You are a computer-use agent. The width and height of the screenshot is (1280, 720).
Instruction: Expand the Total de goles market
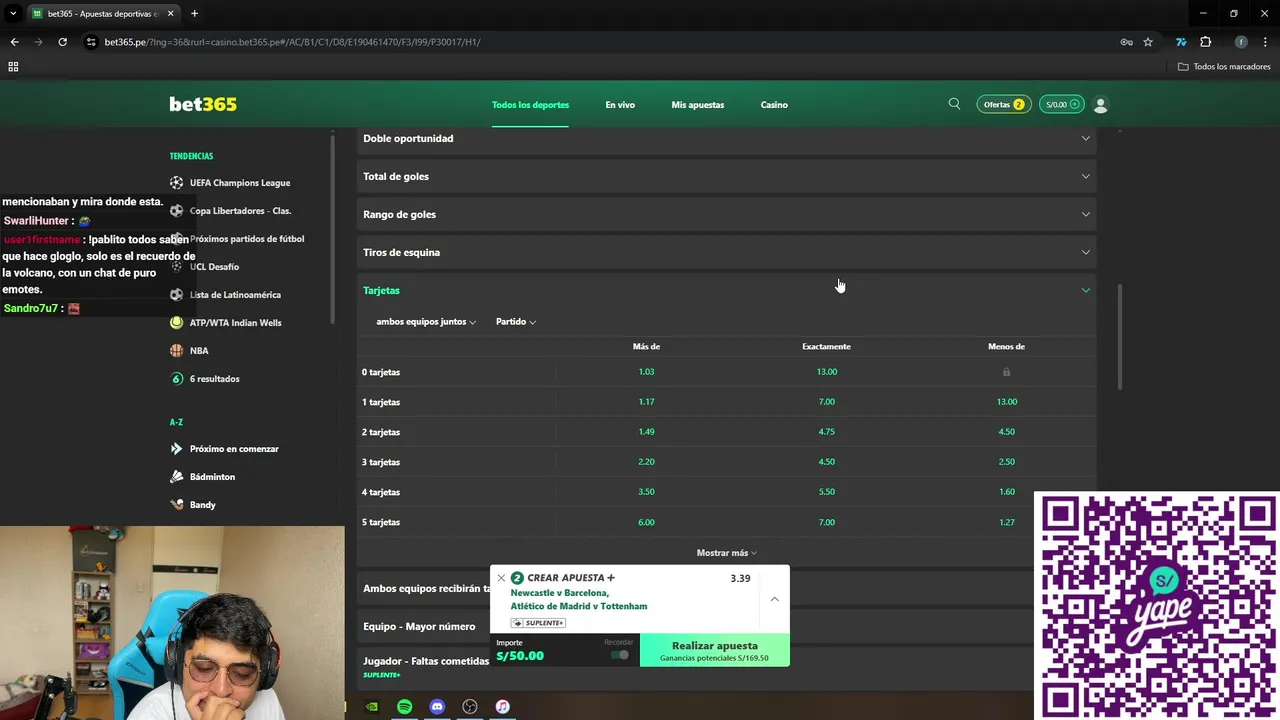point(726,176)
